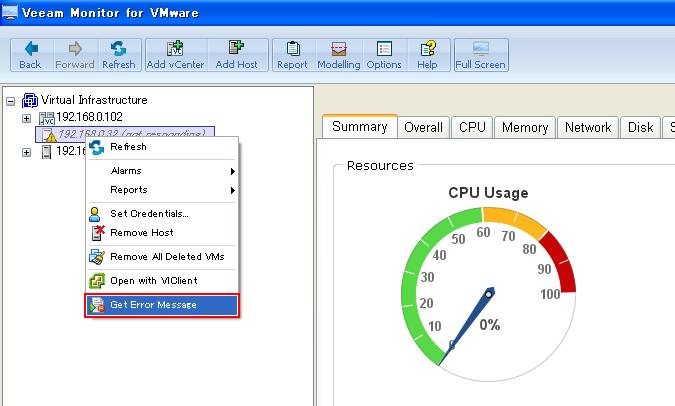Choose Remove Host from context menu
This screenshot has height=406, width=675.
click(162, 232)
